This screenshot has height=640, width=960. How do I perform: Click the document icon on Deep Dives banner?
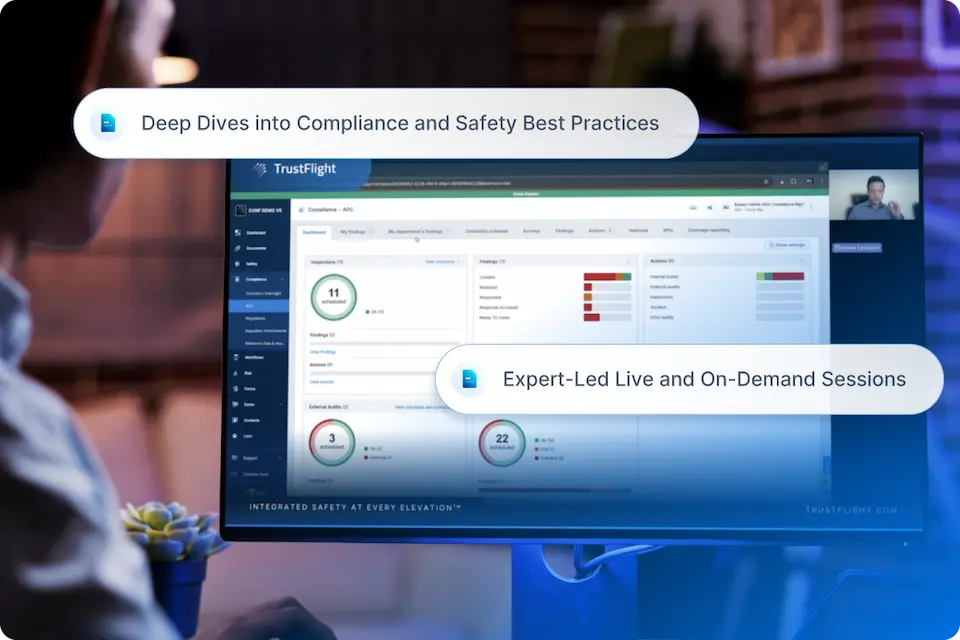click(x=108, y=123)
